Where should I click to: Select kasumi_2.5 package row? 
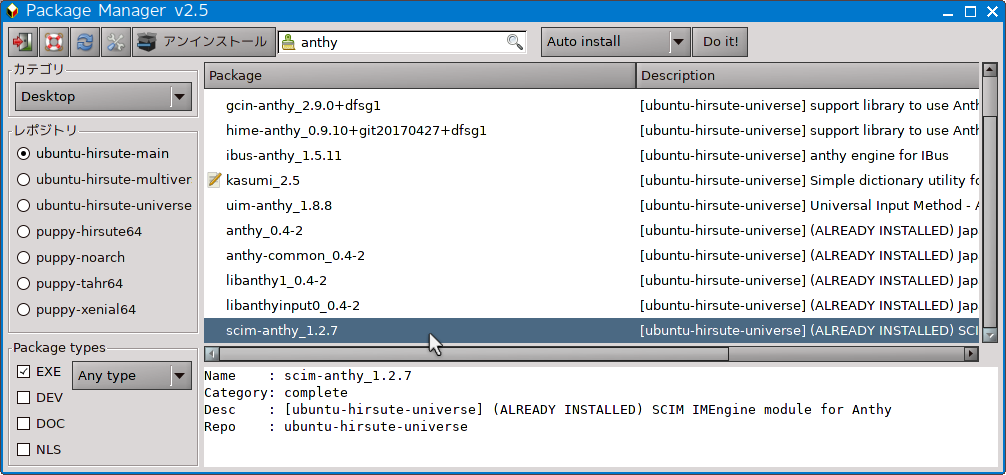pos(592,180)
